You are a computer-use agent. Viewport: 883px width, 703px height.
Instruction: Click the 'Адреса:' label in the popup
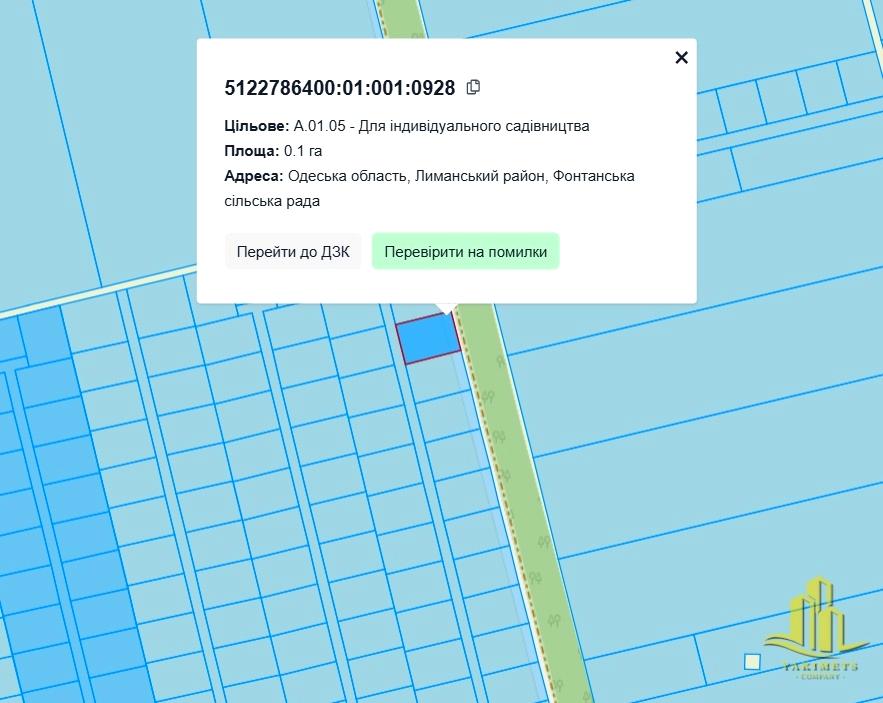(254, 176)
